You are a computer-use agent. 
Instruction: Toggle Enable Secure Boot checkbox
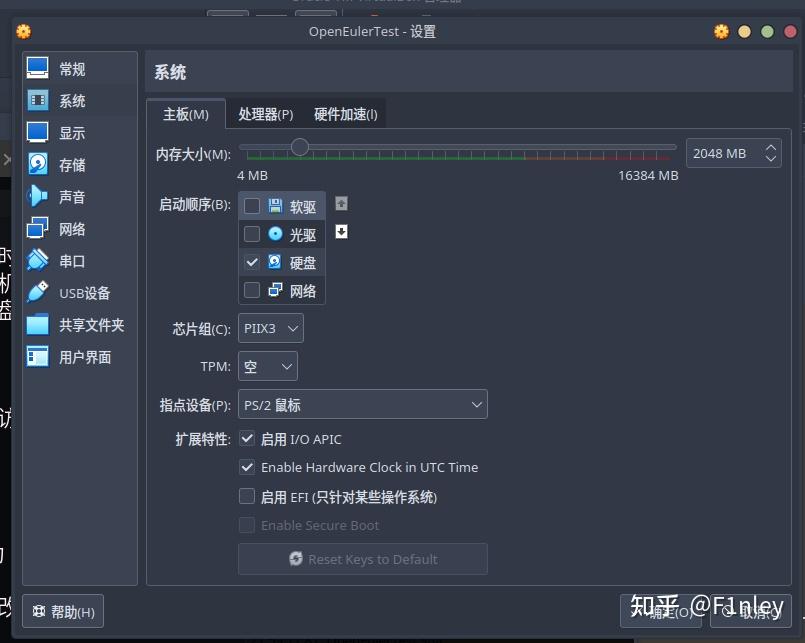(x=247, y=525)
